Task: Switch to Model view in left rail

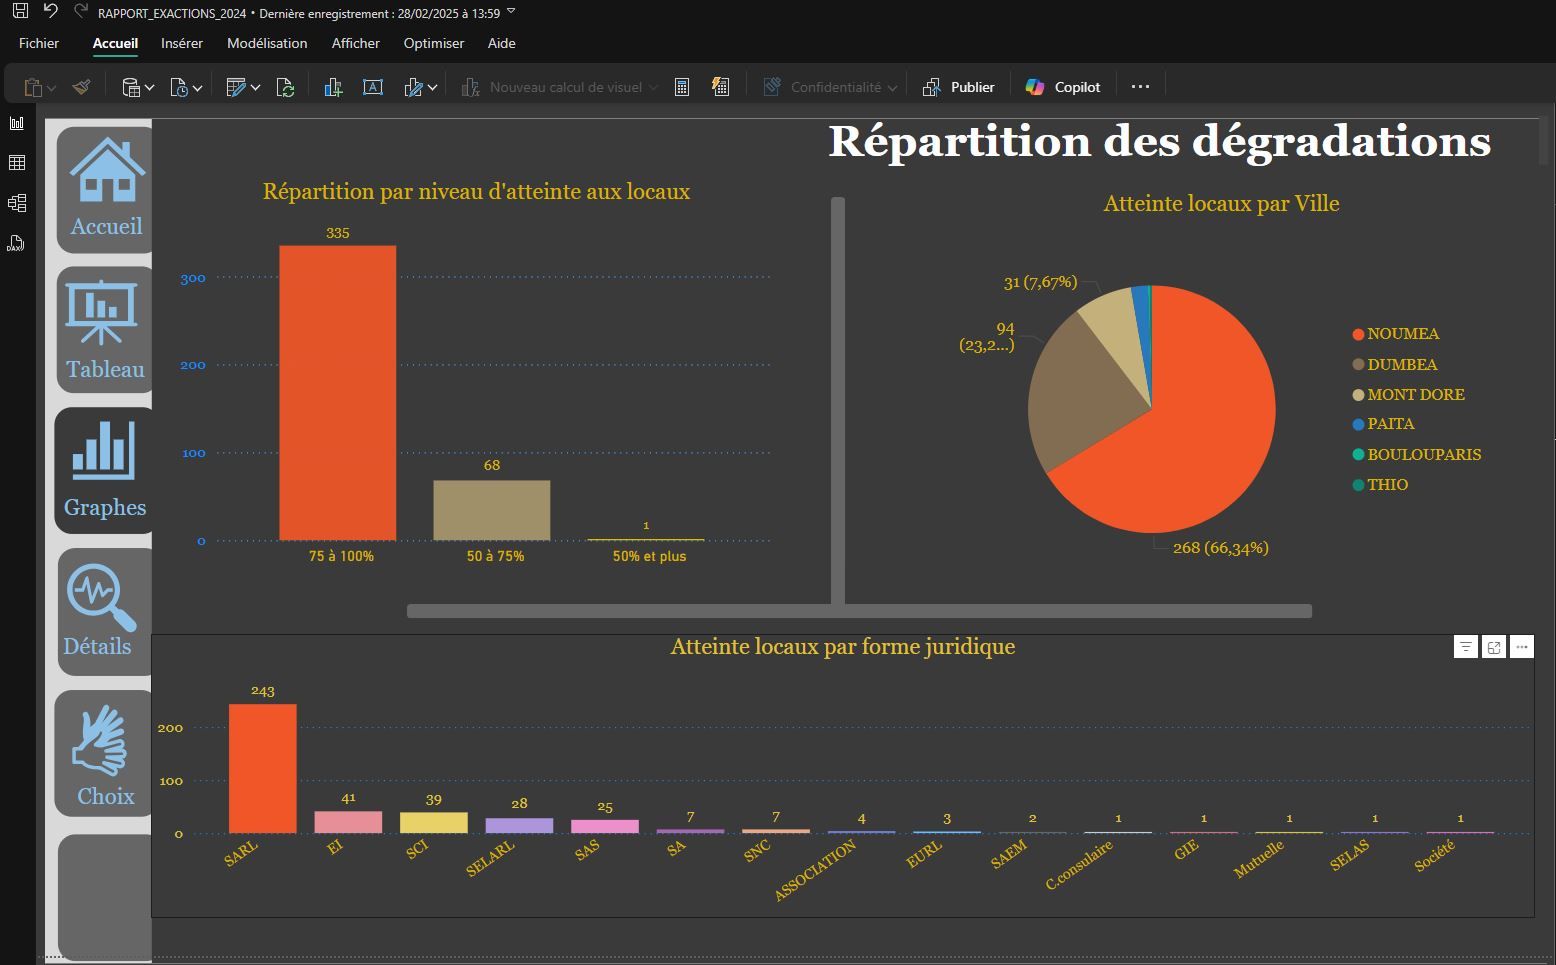Action: point(17,203)
